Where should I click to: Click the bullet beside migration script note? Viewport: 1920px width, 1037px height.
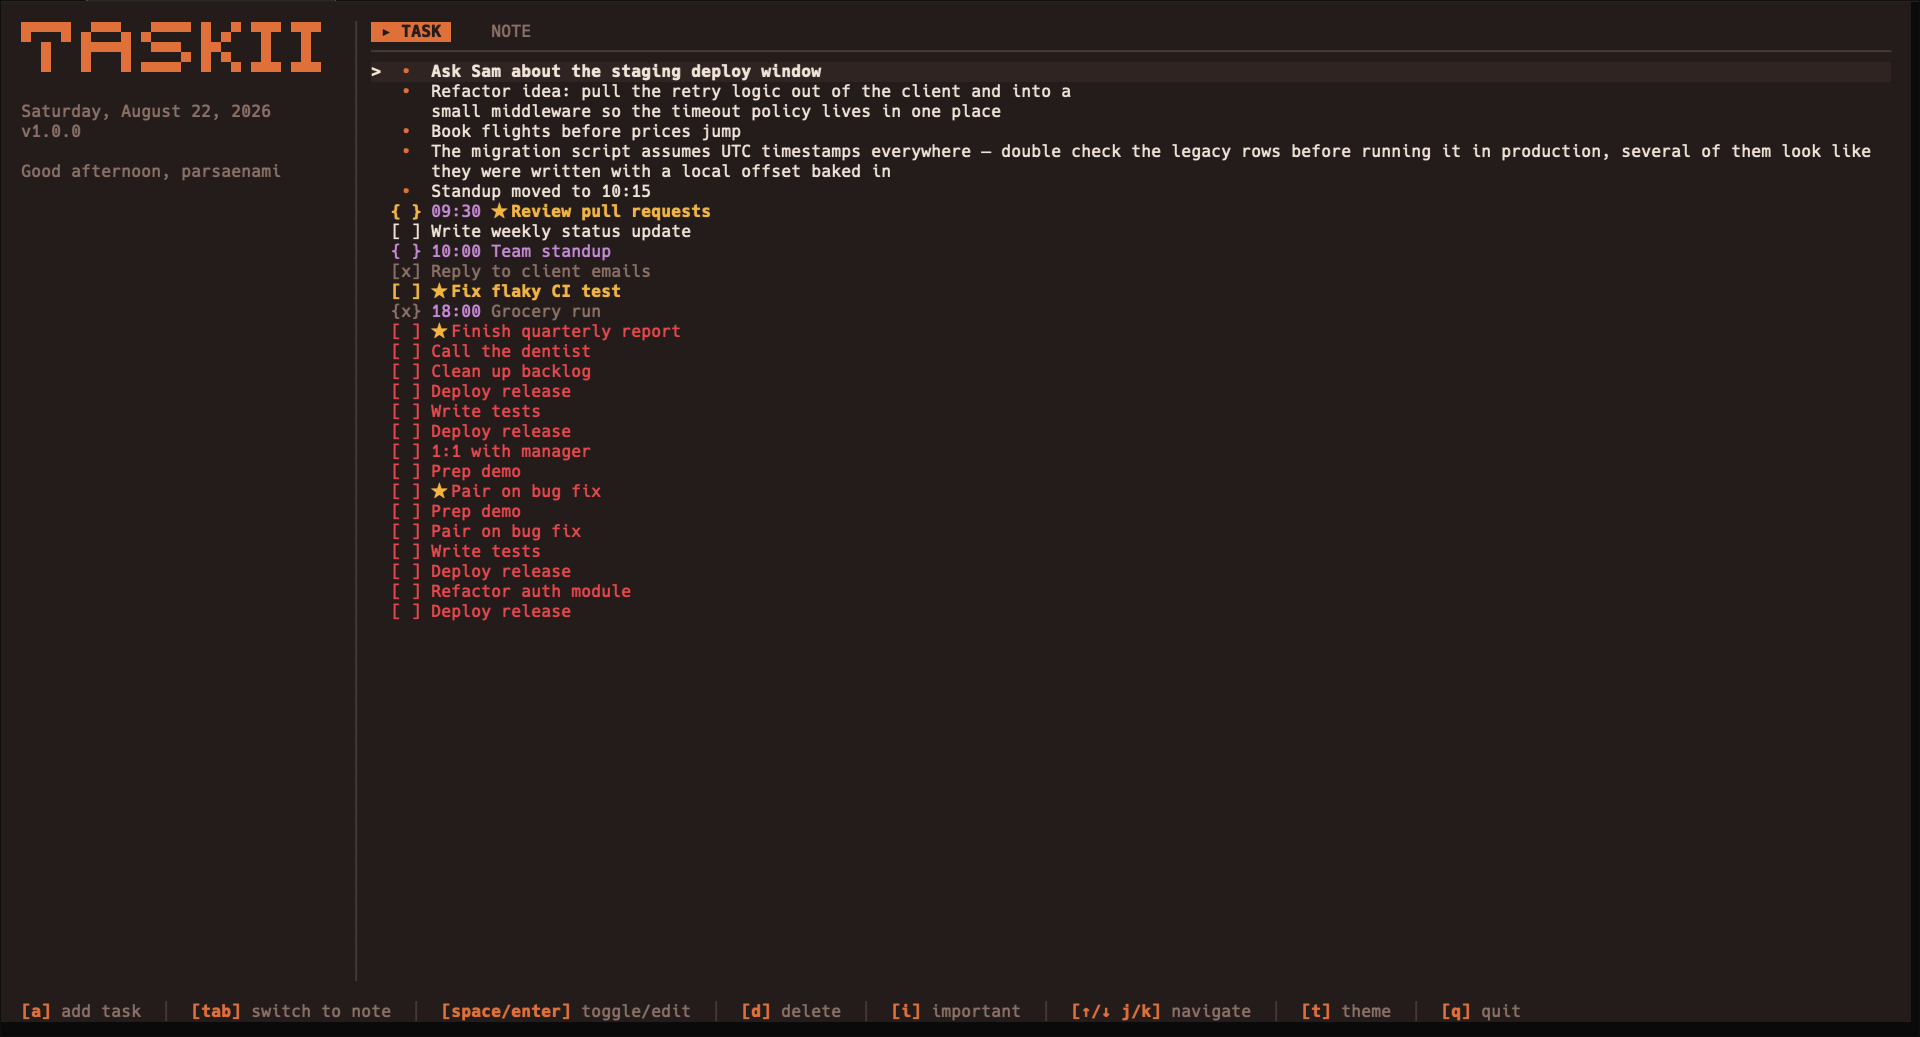[x=406, y=151]
